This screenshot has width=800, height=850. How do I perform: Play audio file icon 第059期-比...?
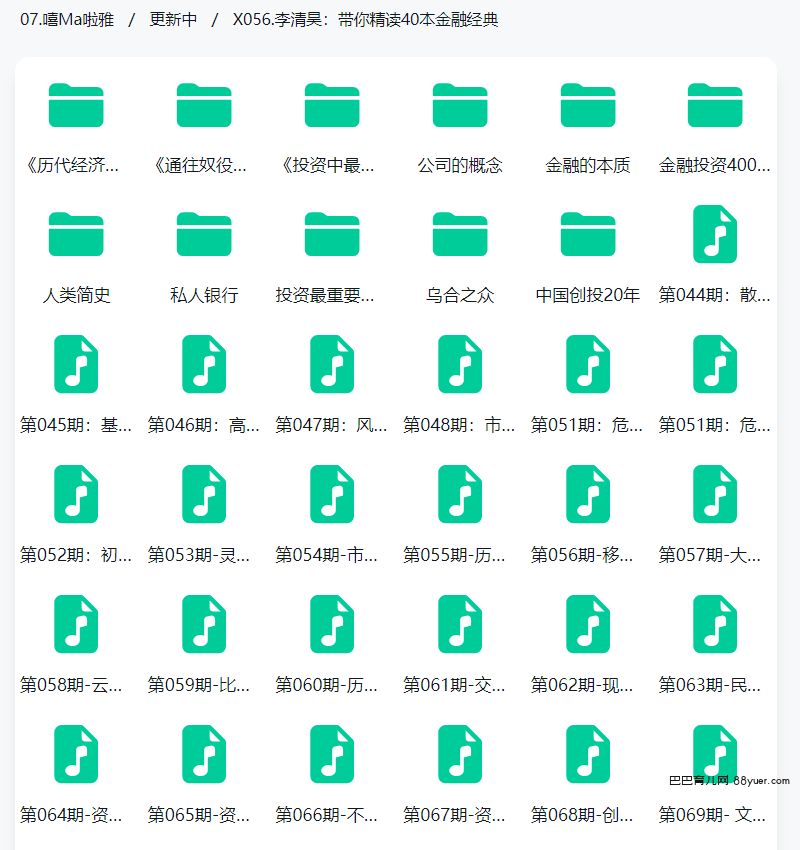(204, 624)
